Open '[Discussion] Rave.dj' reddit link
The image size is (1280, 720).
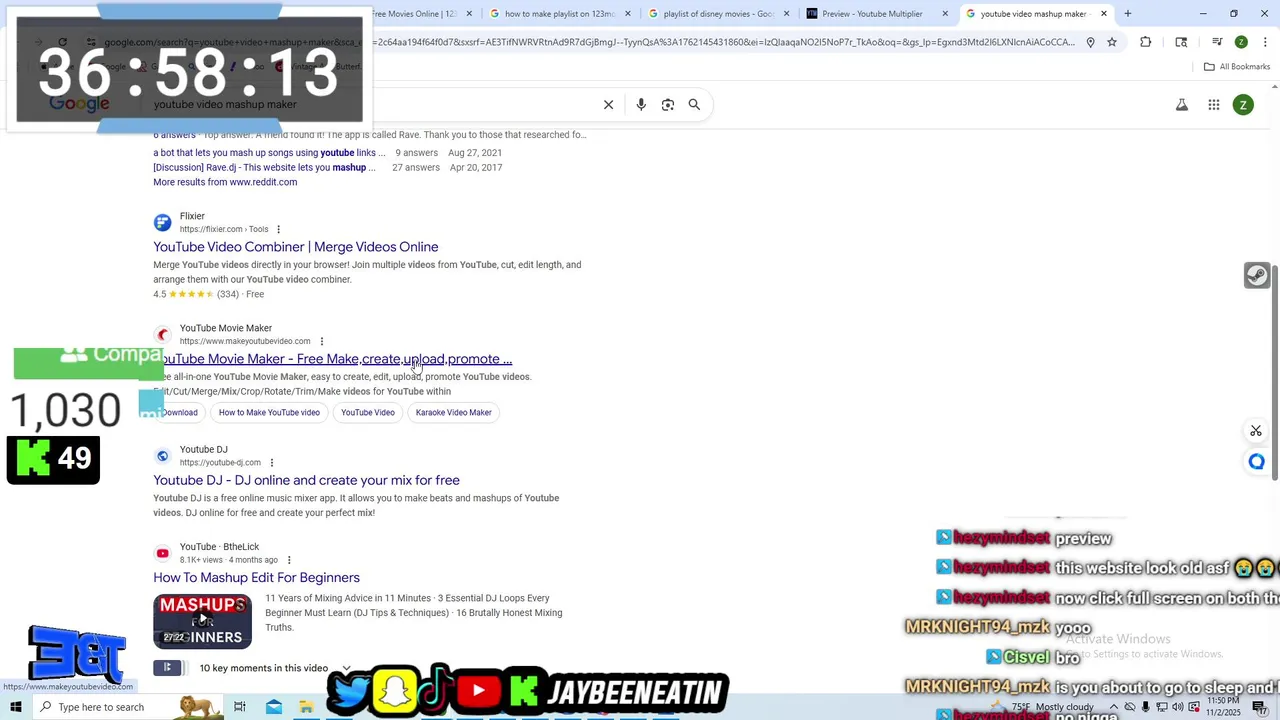[264, 168]
